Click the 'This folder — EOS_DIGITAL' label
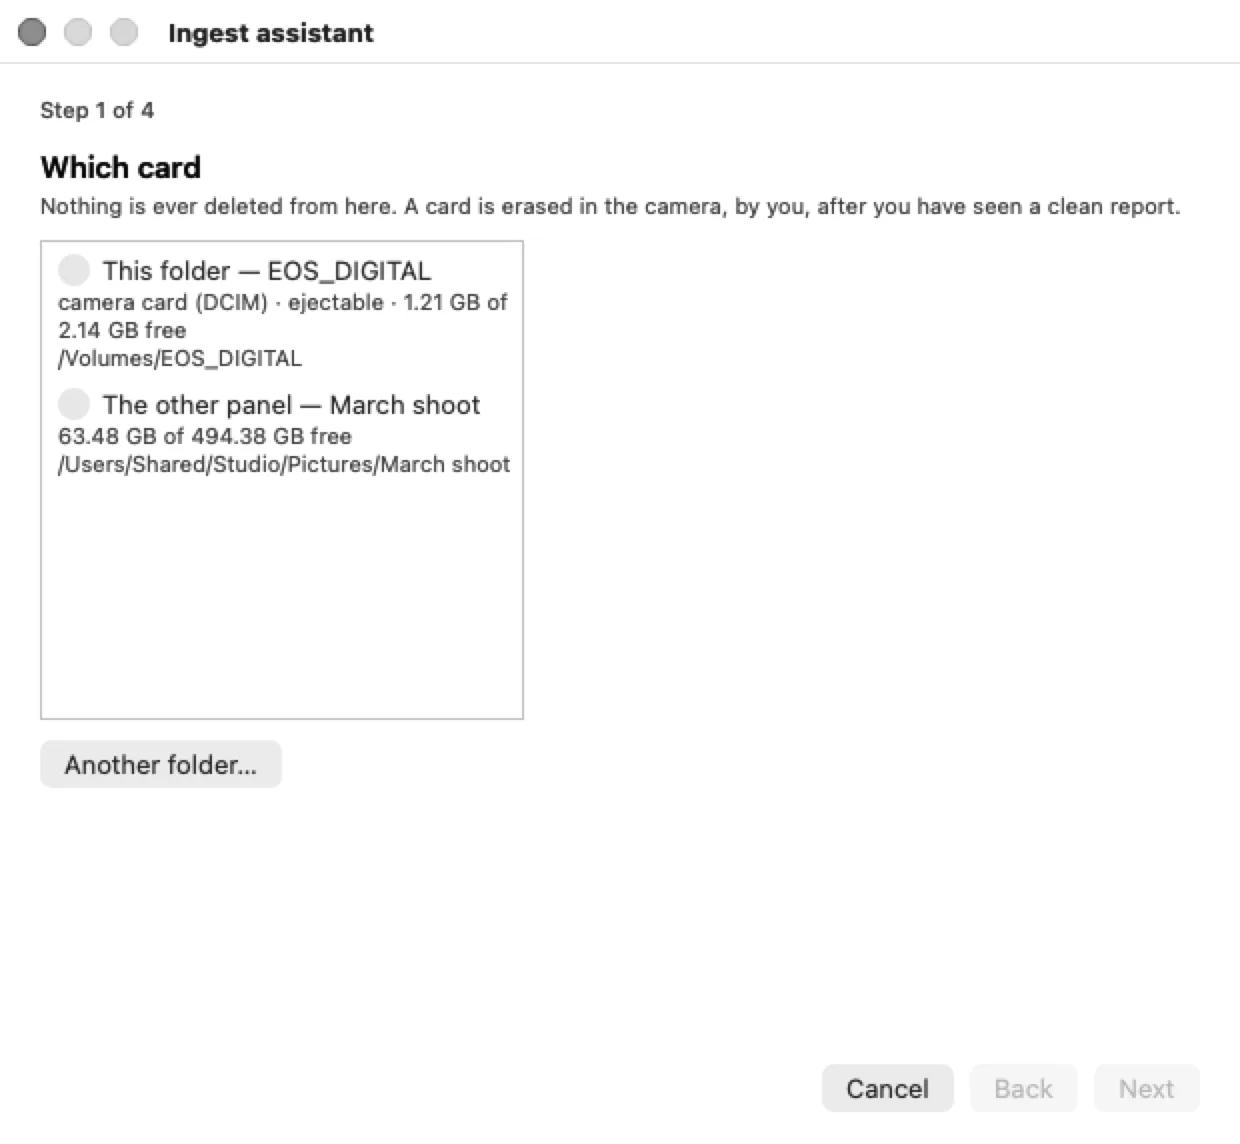The width and height of the screenshot is (1240, 1144). [x=267, y=270]
